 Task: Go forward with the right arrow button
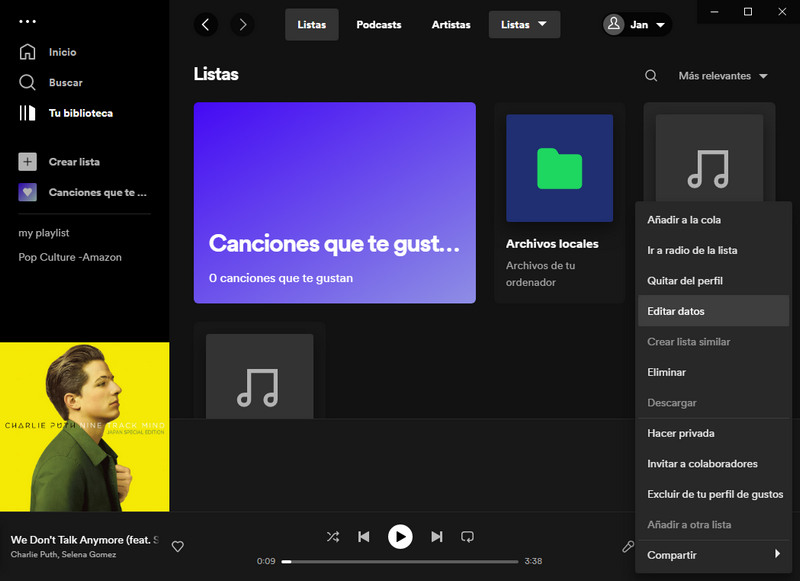[x=242, y=25]
